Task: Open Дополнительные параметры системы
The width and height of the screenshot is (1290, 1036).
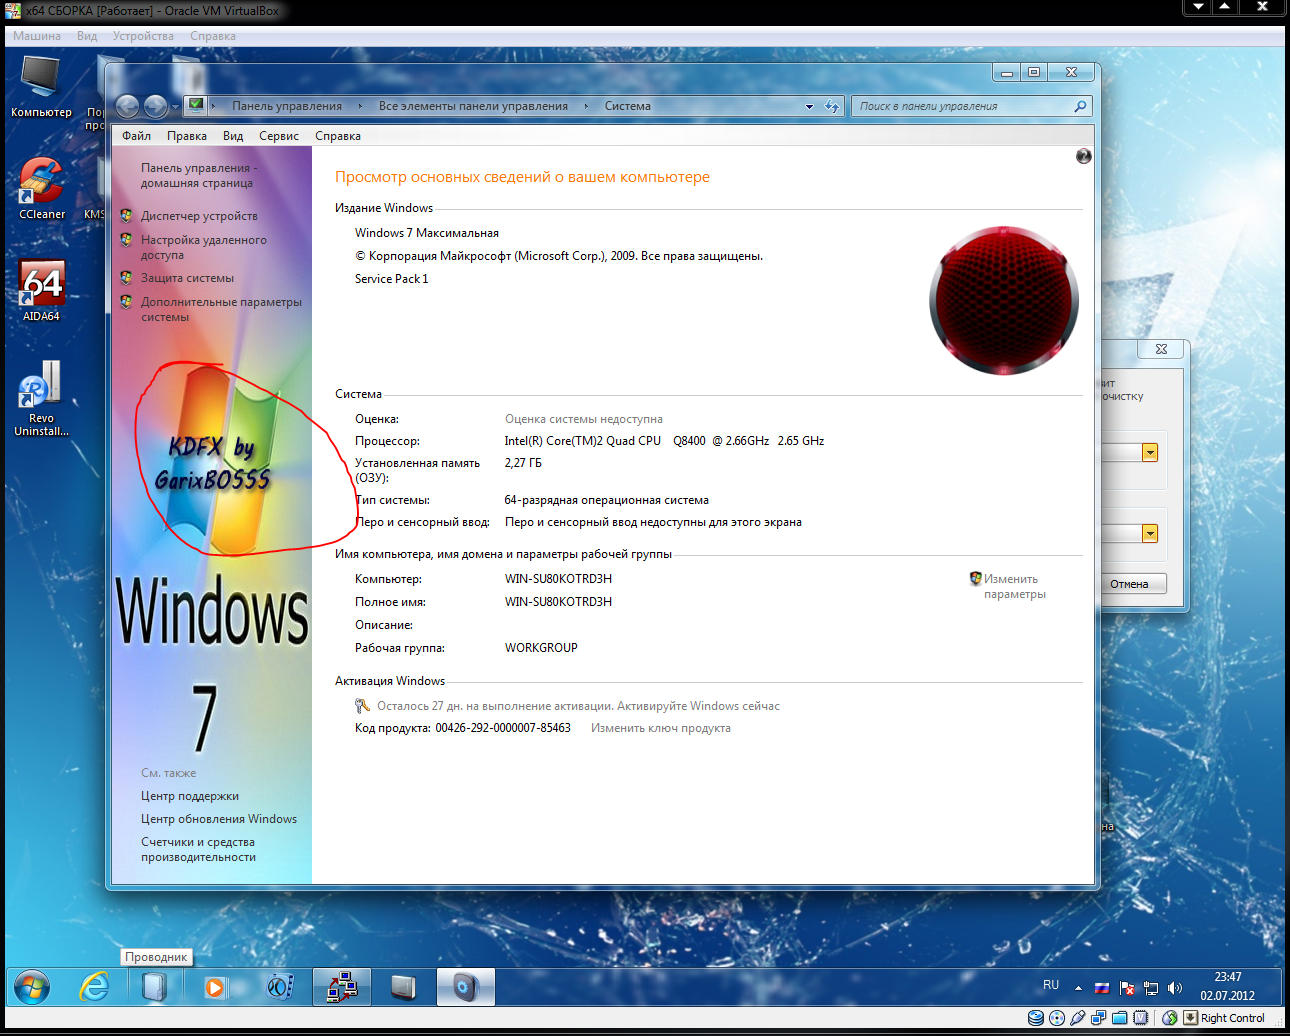Action: [221, 309]
